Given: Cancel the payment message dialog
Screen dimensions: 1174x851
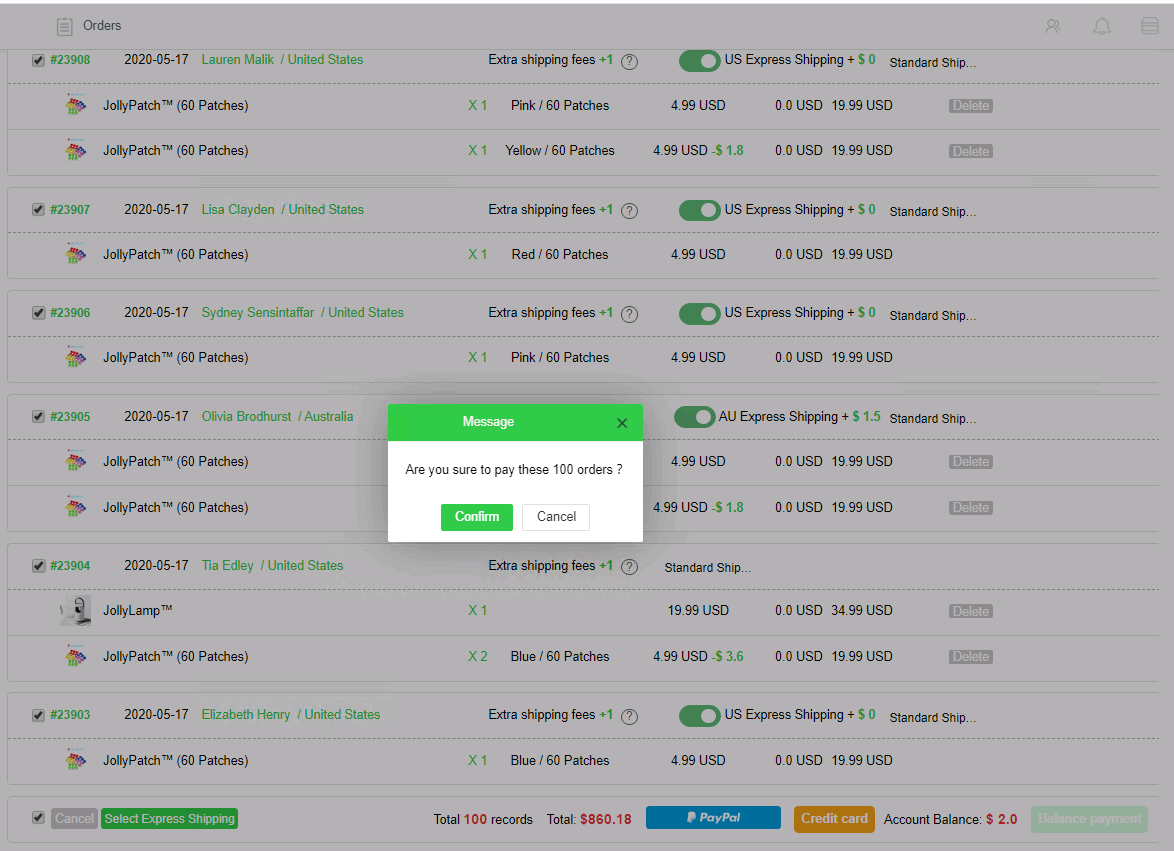Looking at the screenshot, I should 556,516.
